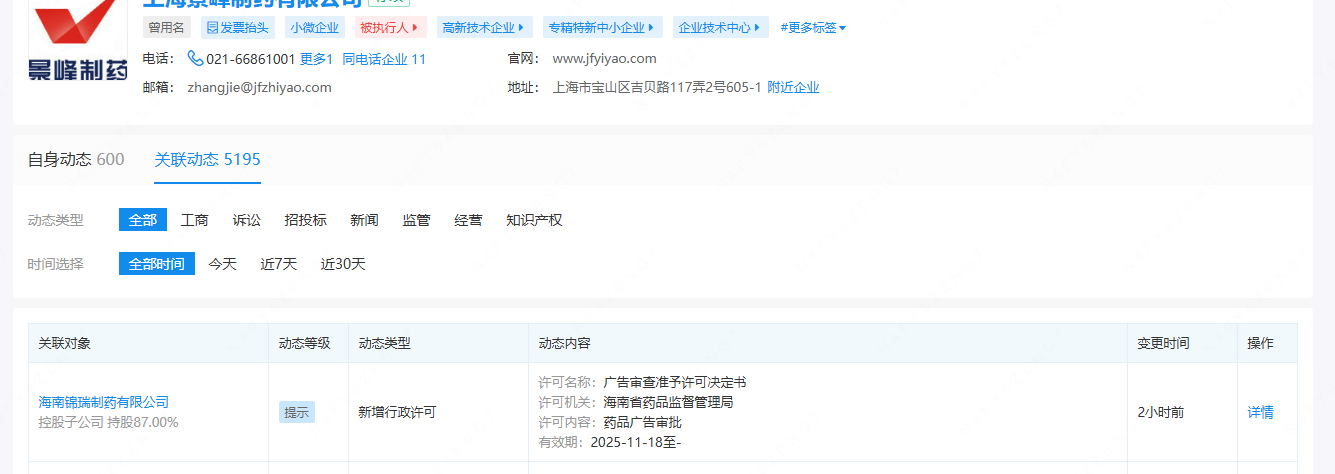1335x474 pixels.
Task: Open the #更多标签 dropdown
Action: click(813, 28)
